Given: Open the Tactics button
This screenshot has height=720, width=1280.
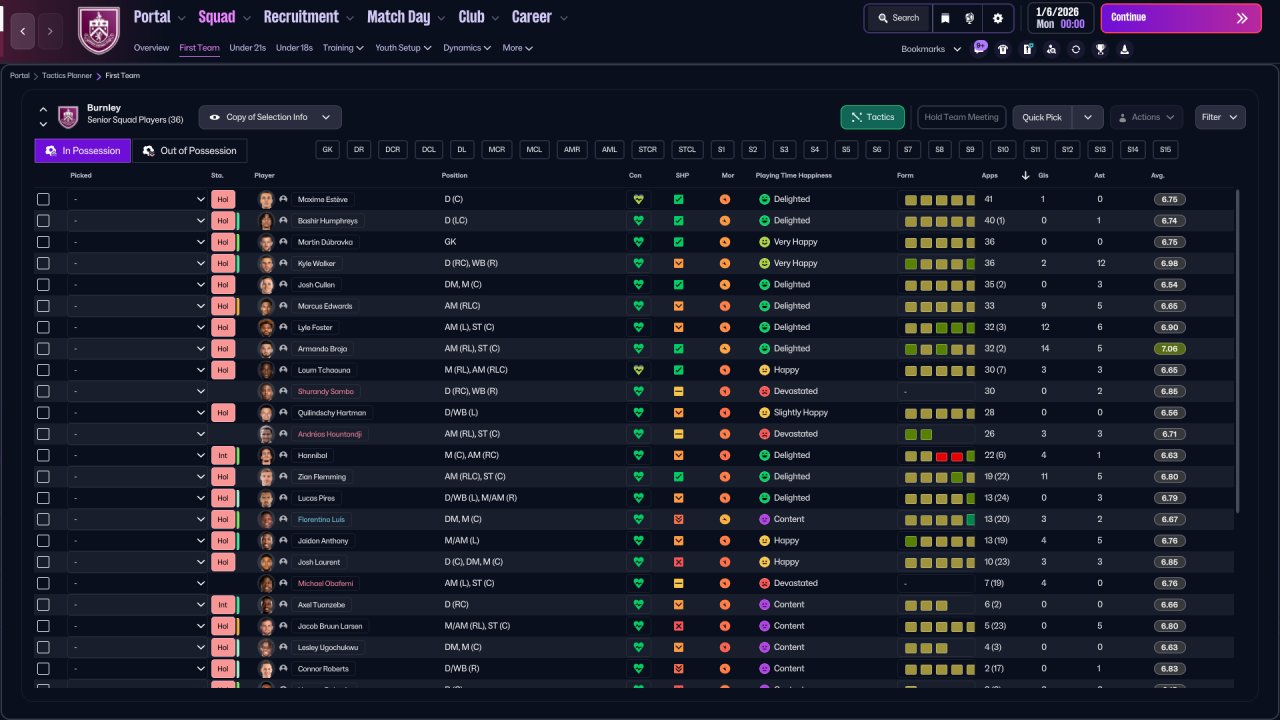Looking at the screenshot, I should coord(873,117).
